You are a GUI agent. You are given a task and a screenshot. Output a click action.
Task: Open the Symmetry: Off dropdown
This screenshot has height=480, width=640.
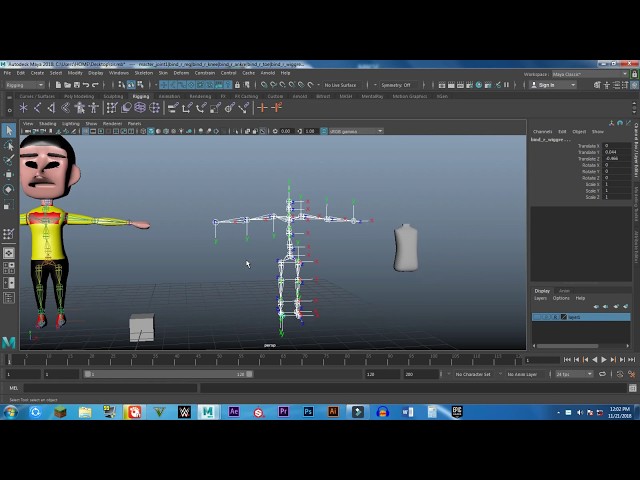point(398,85)
